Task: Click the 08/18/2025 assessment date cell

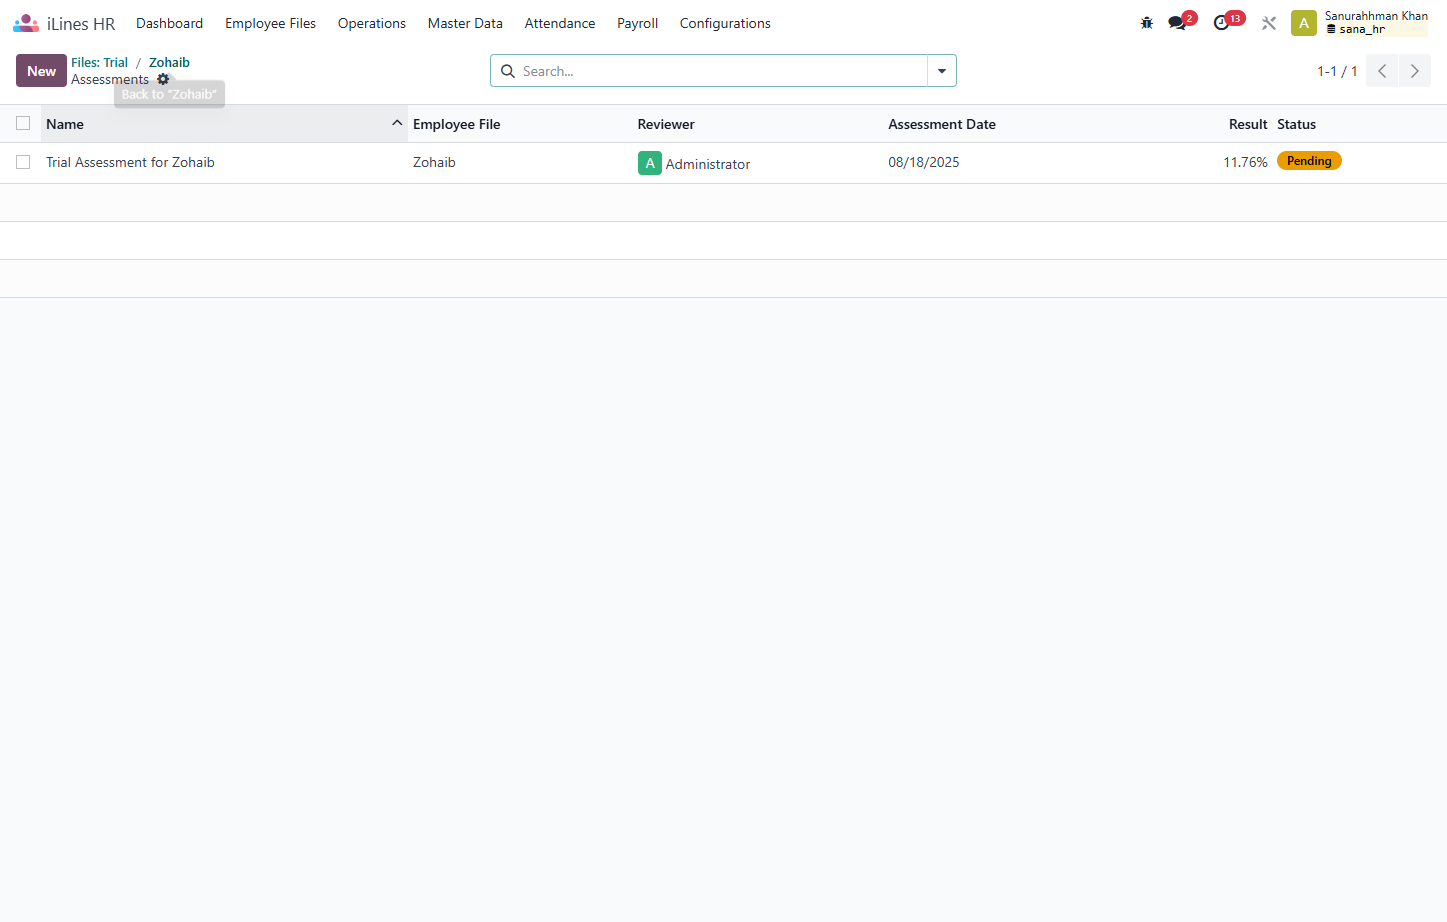Action: (x=923, y=162)
